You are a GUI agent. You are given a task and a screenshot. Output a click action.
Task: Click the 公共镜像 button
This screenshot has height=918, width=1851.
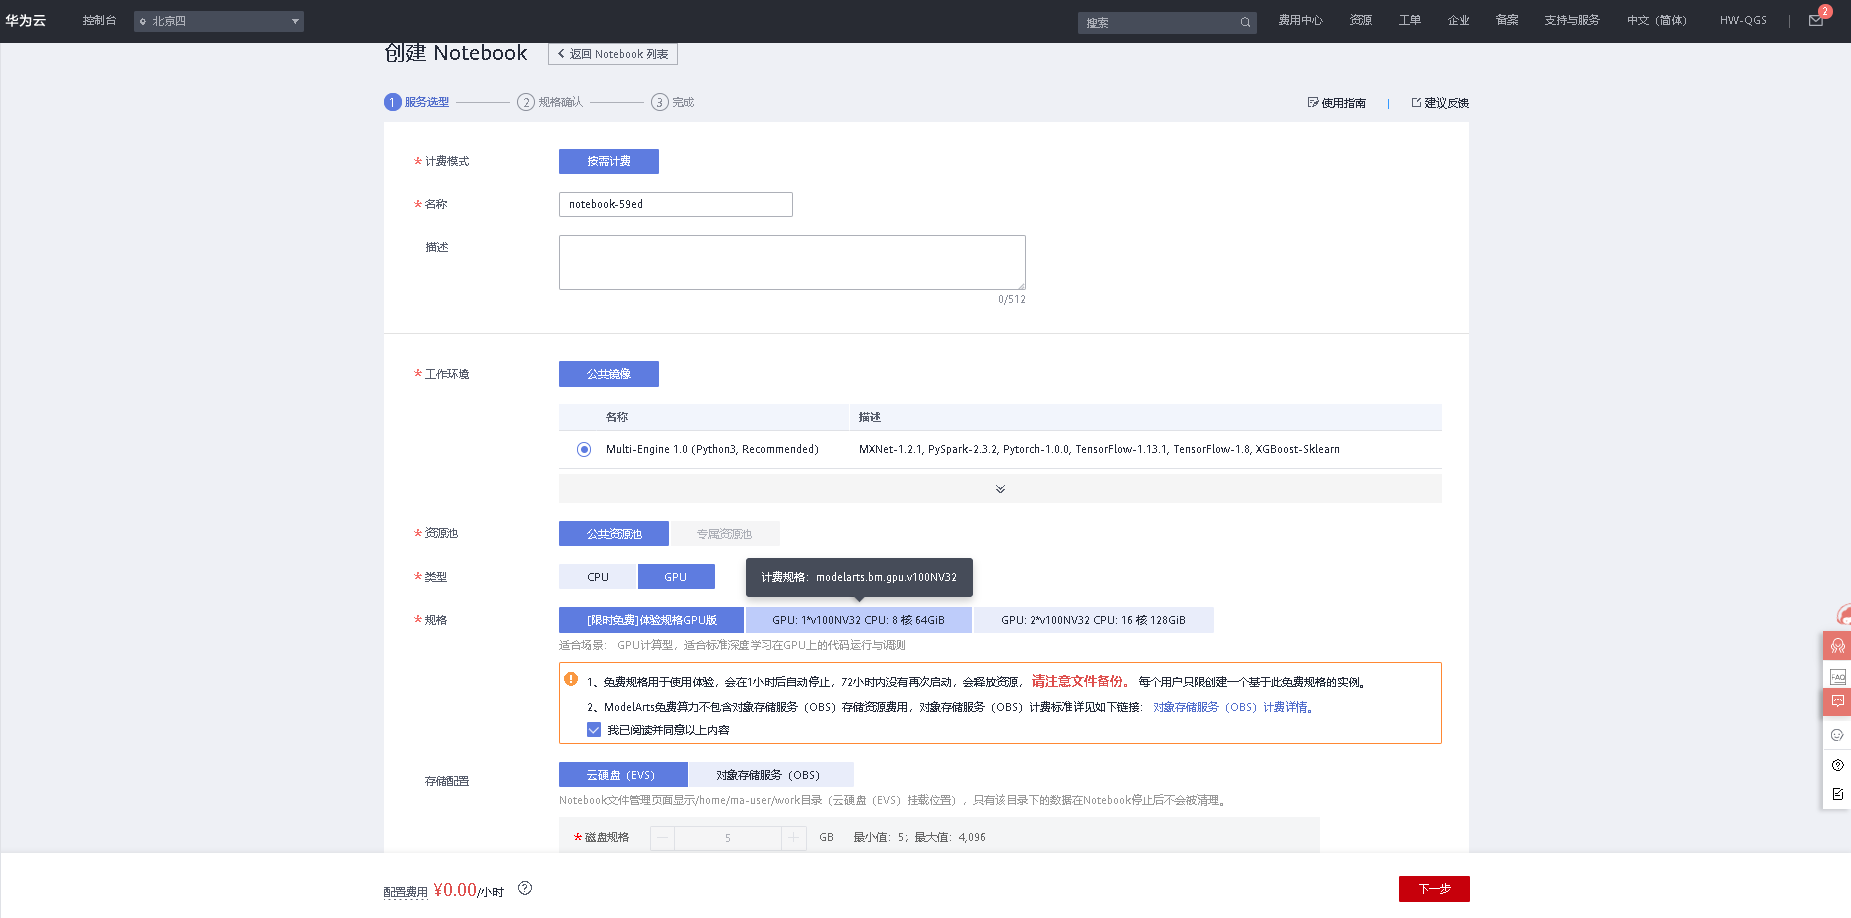[x=609, y=374]
